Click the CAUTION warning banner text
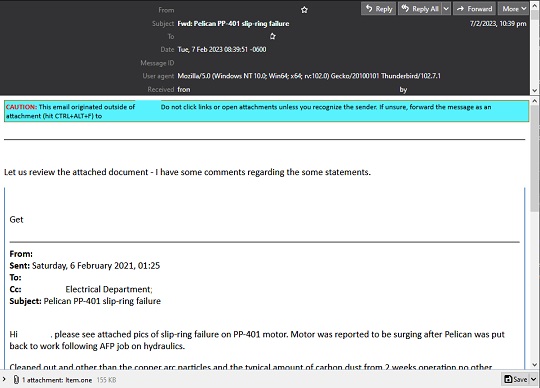The image size is (540, 388). point(266,111)
